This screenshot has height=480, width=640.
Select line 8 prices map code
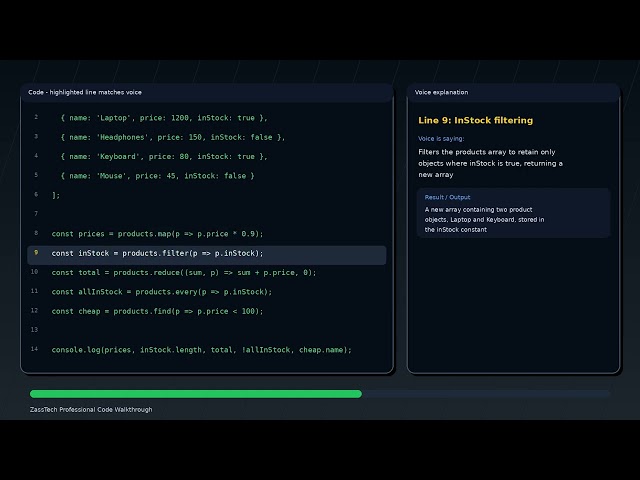pos(158,234)
